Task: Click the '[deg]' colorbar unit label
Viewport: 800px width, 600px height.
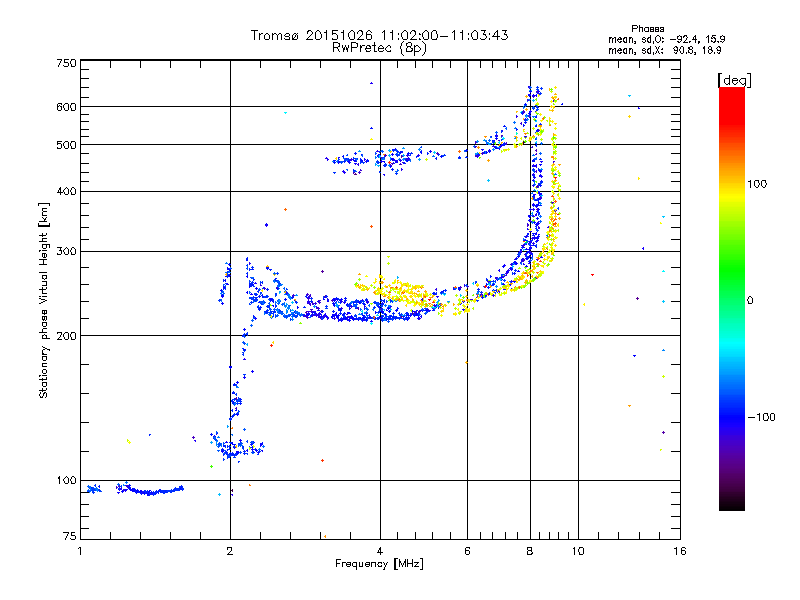Action: (x=734, y=81)
